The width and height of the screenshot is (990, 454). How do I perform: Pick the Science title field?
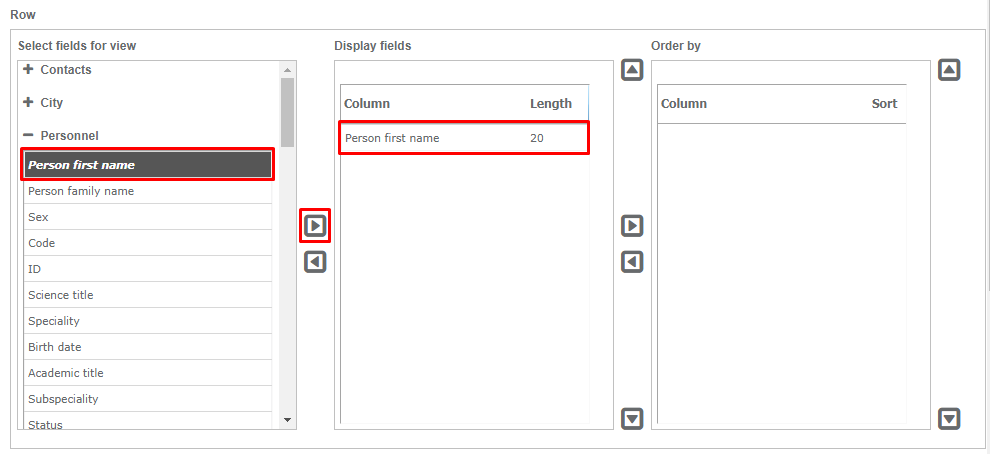[x=60, y=295]
